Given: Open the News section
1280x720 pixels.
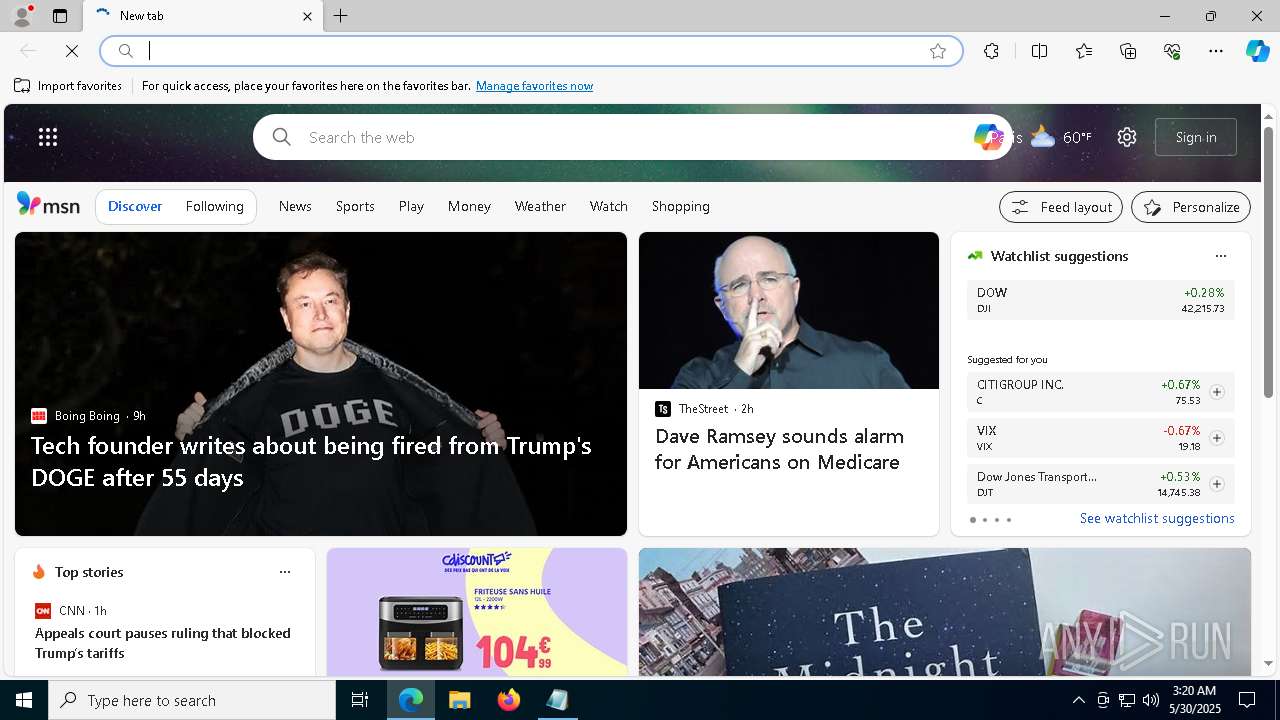Looking at the screenshot, I should 295,206.
